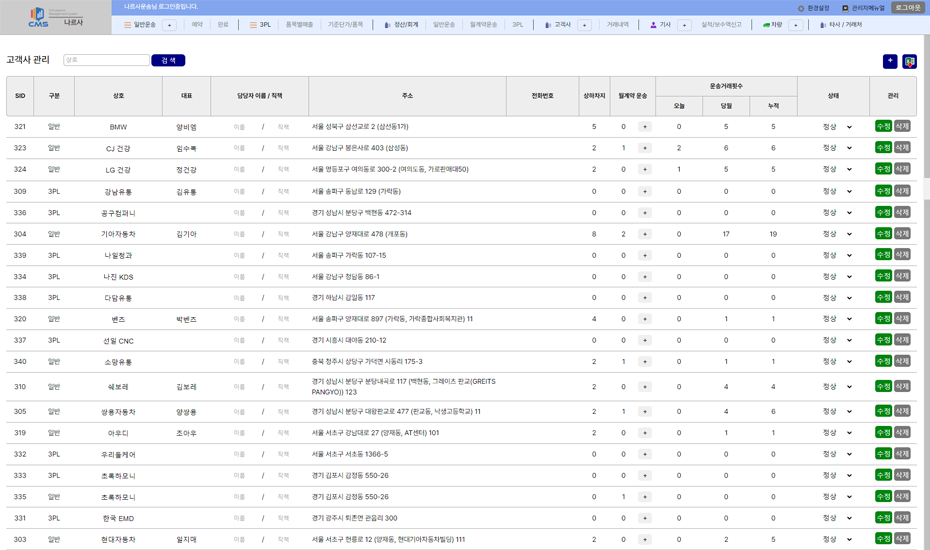This screenshot has height=550, width=930.
Task: Add monthly contract for 기아자동차 row
Action: (x=645, y=234)
